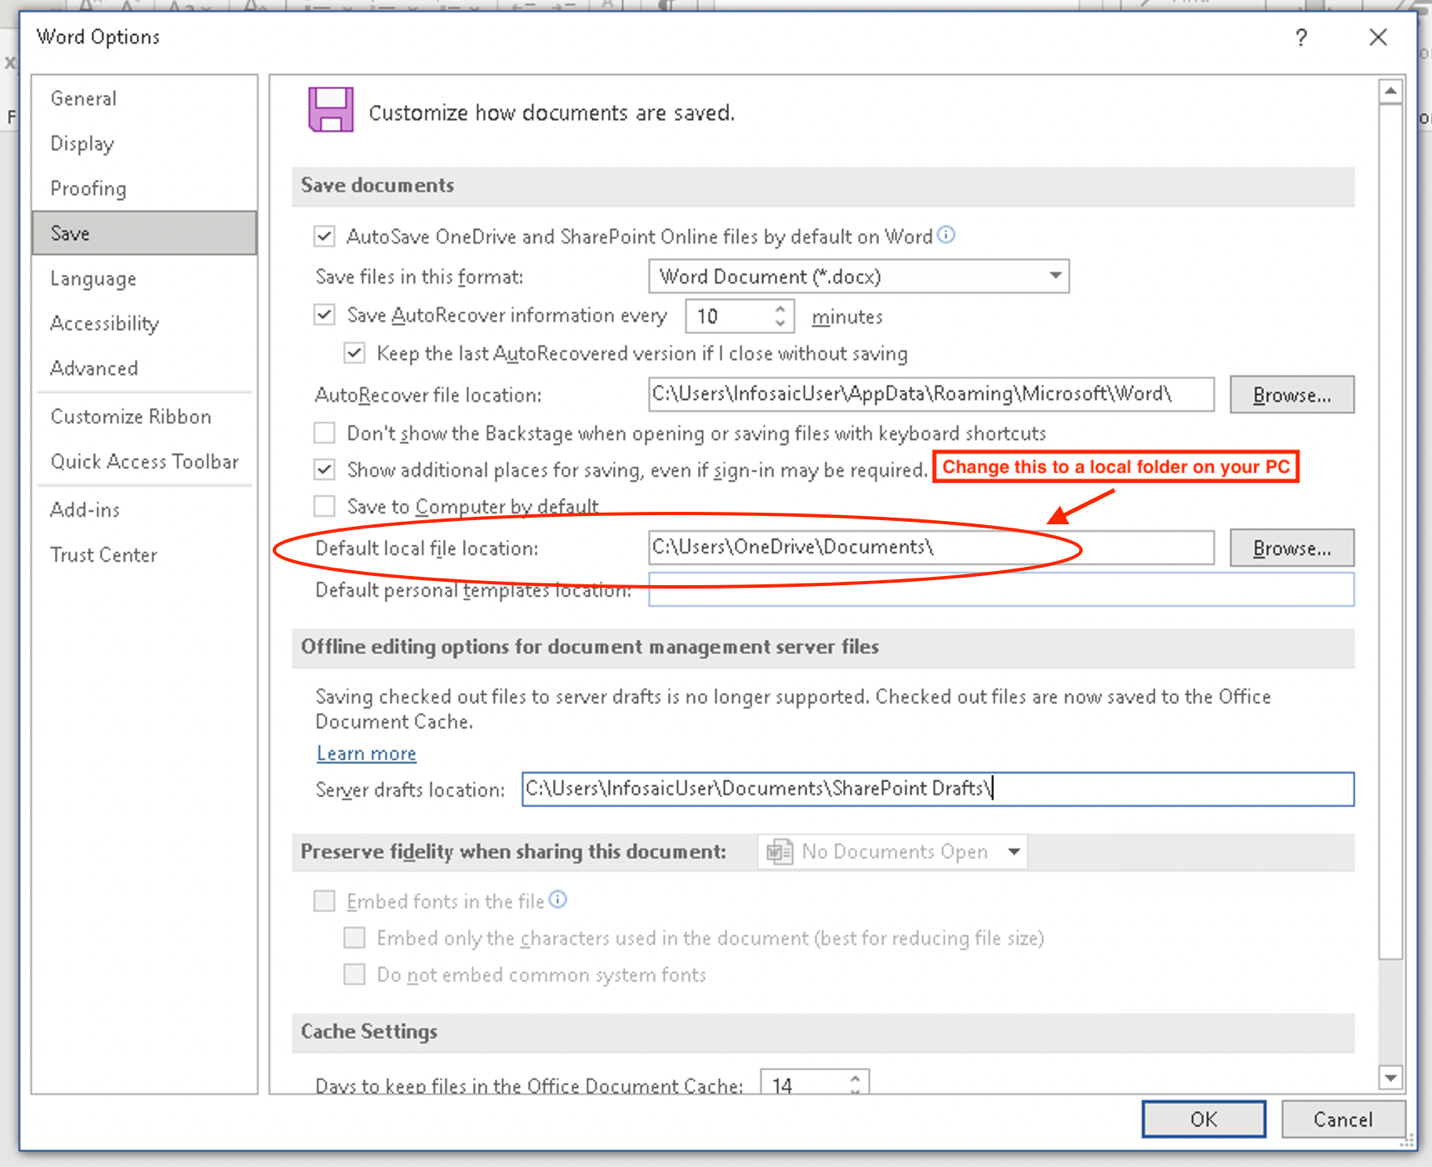The width and height of the screenshot is (1432, 1167).
Task: Click the Default local file location field
Action: pos(931,547)
